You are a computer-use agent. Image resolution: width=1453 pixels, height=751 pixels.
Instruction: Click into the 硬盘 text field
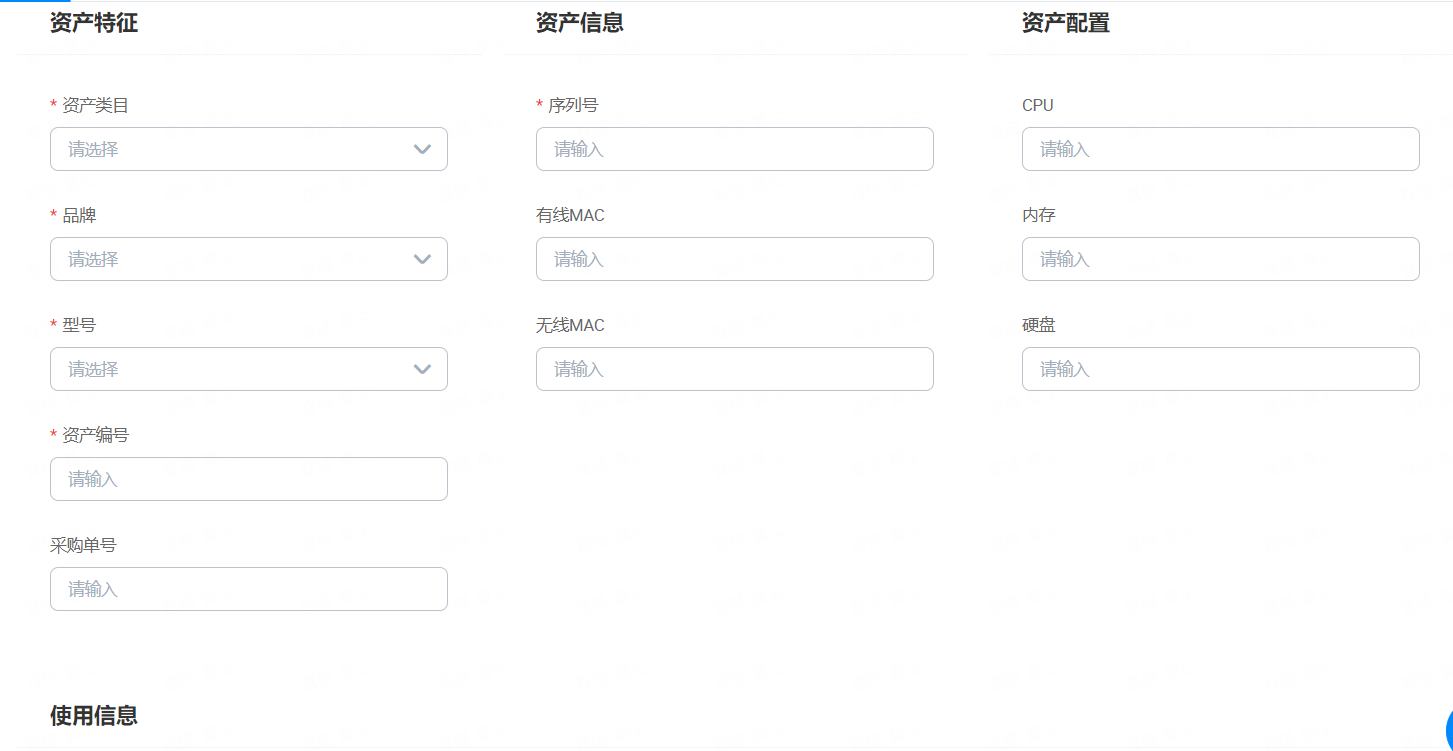(x=1220, y=369)
